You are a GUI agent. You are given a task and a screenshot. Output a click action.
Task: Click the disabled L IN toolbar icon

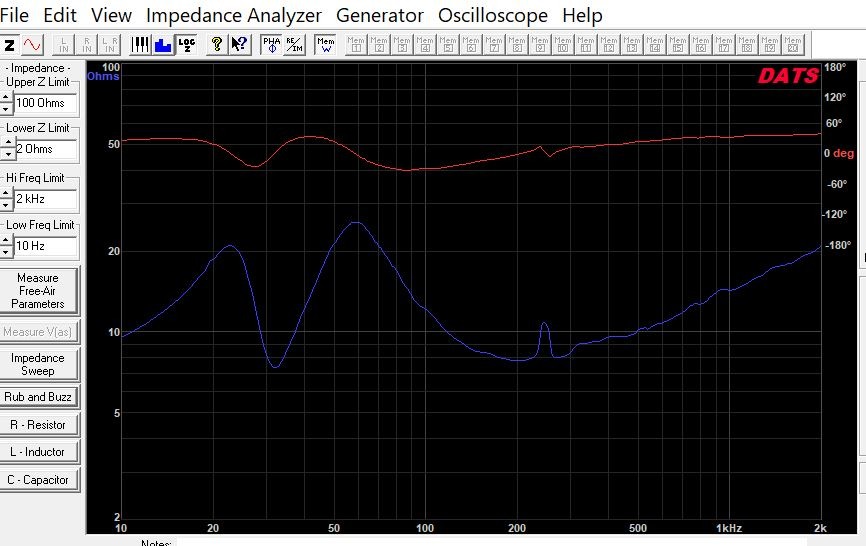(64, 45)
